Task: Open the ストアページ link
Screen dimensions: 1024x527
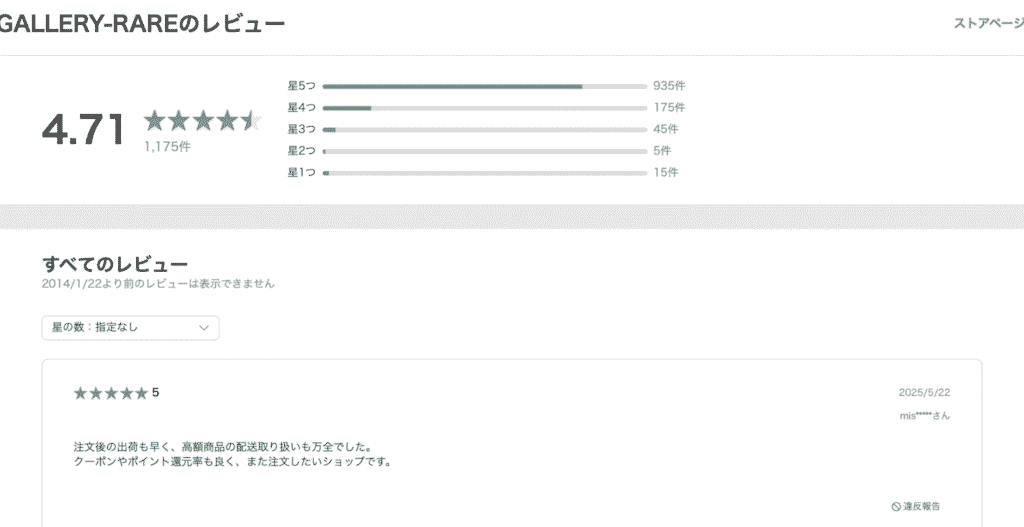Action: click(989, 24)
